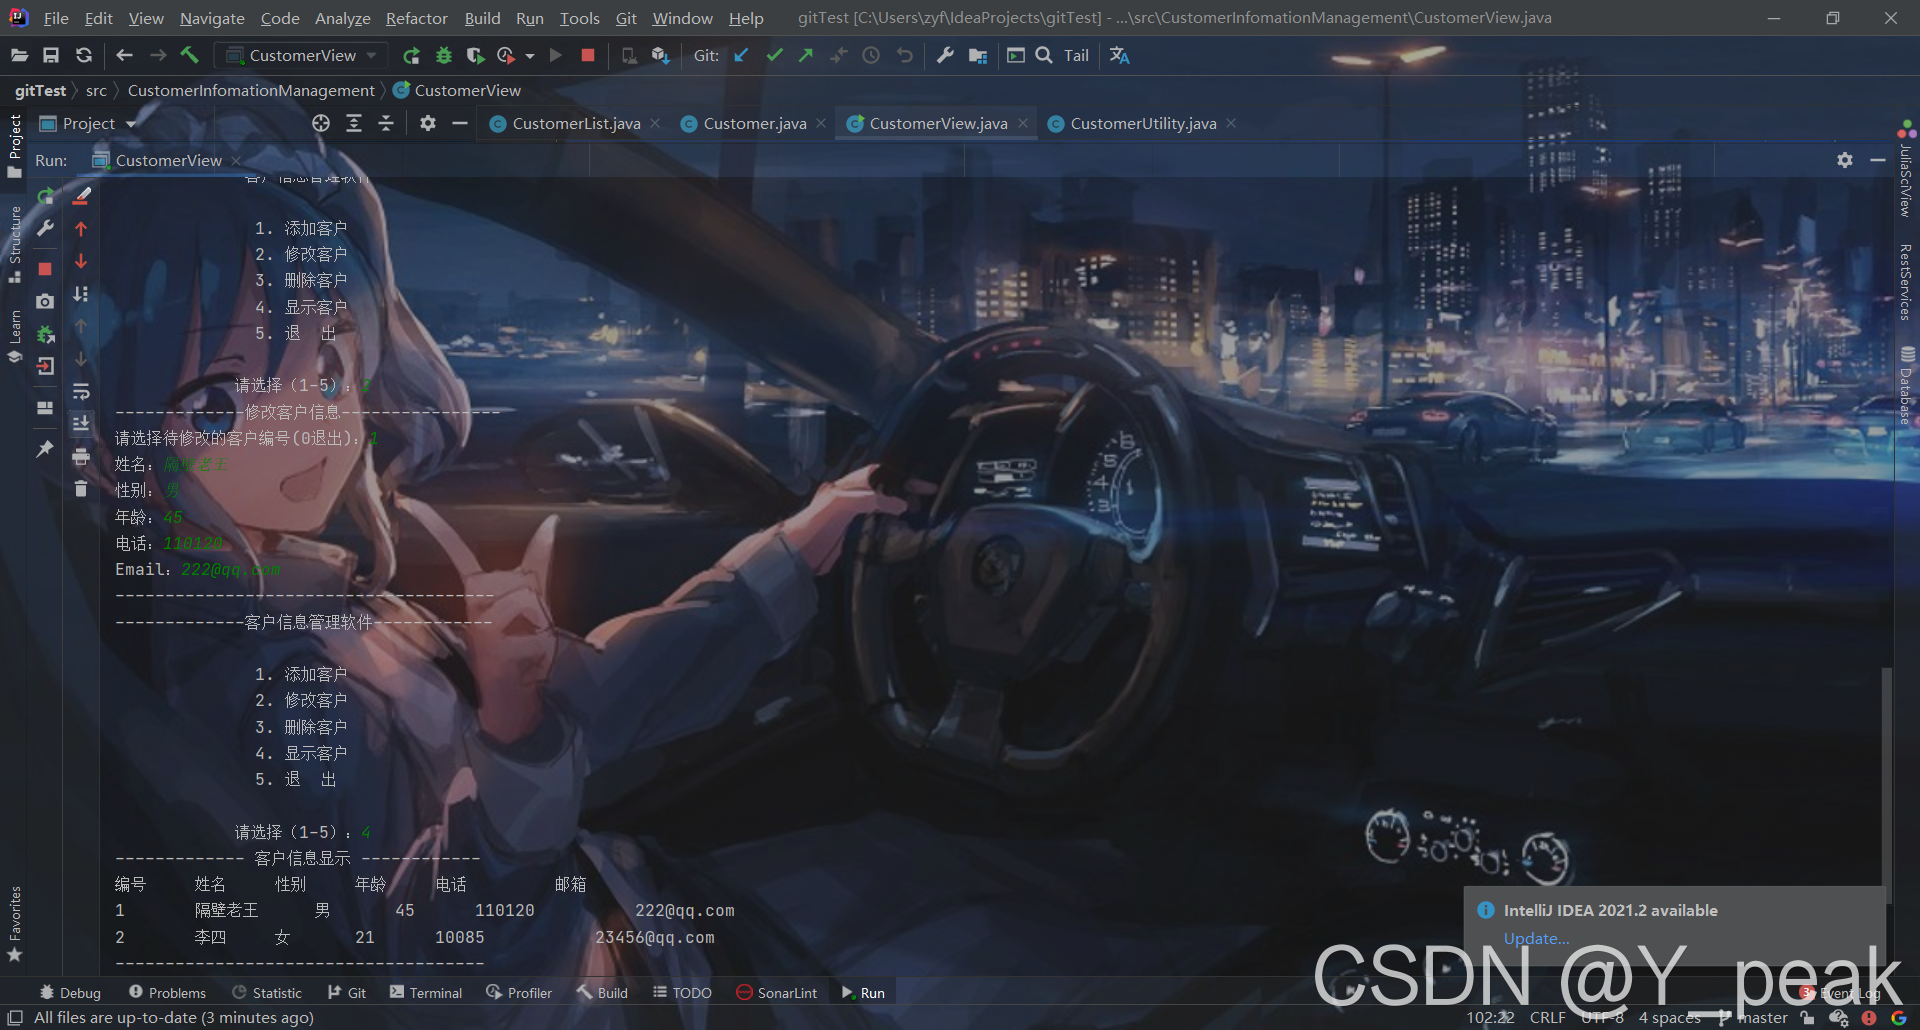Open the Git menu
Image resolution: width=1920 pixels, height=1030 pixels.
tap(626, 18)
